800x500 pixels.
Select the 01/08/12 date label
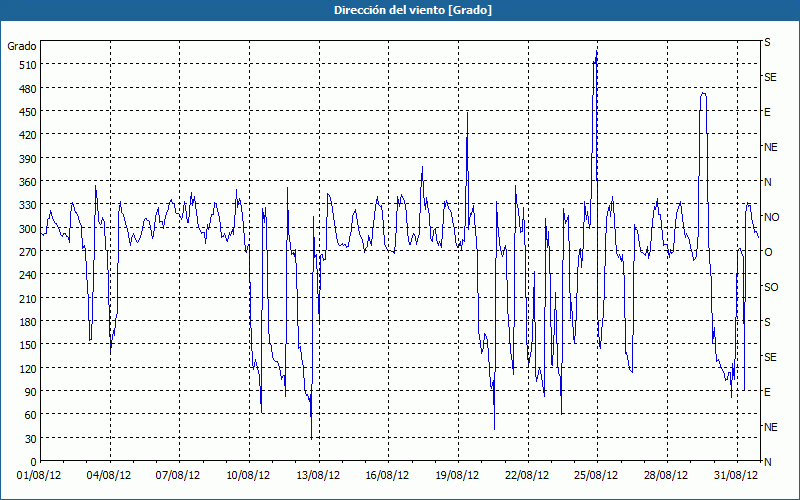click(39, 476)
